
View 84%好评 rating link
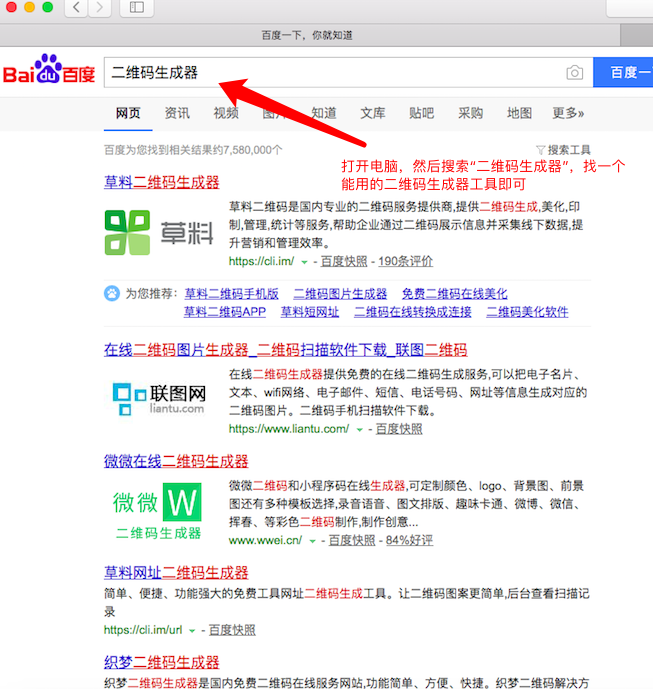point(410,540)
